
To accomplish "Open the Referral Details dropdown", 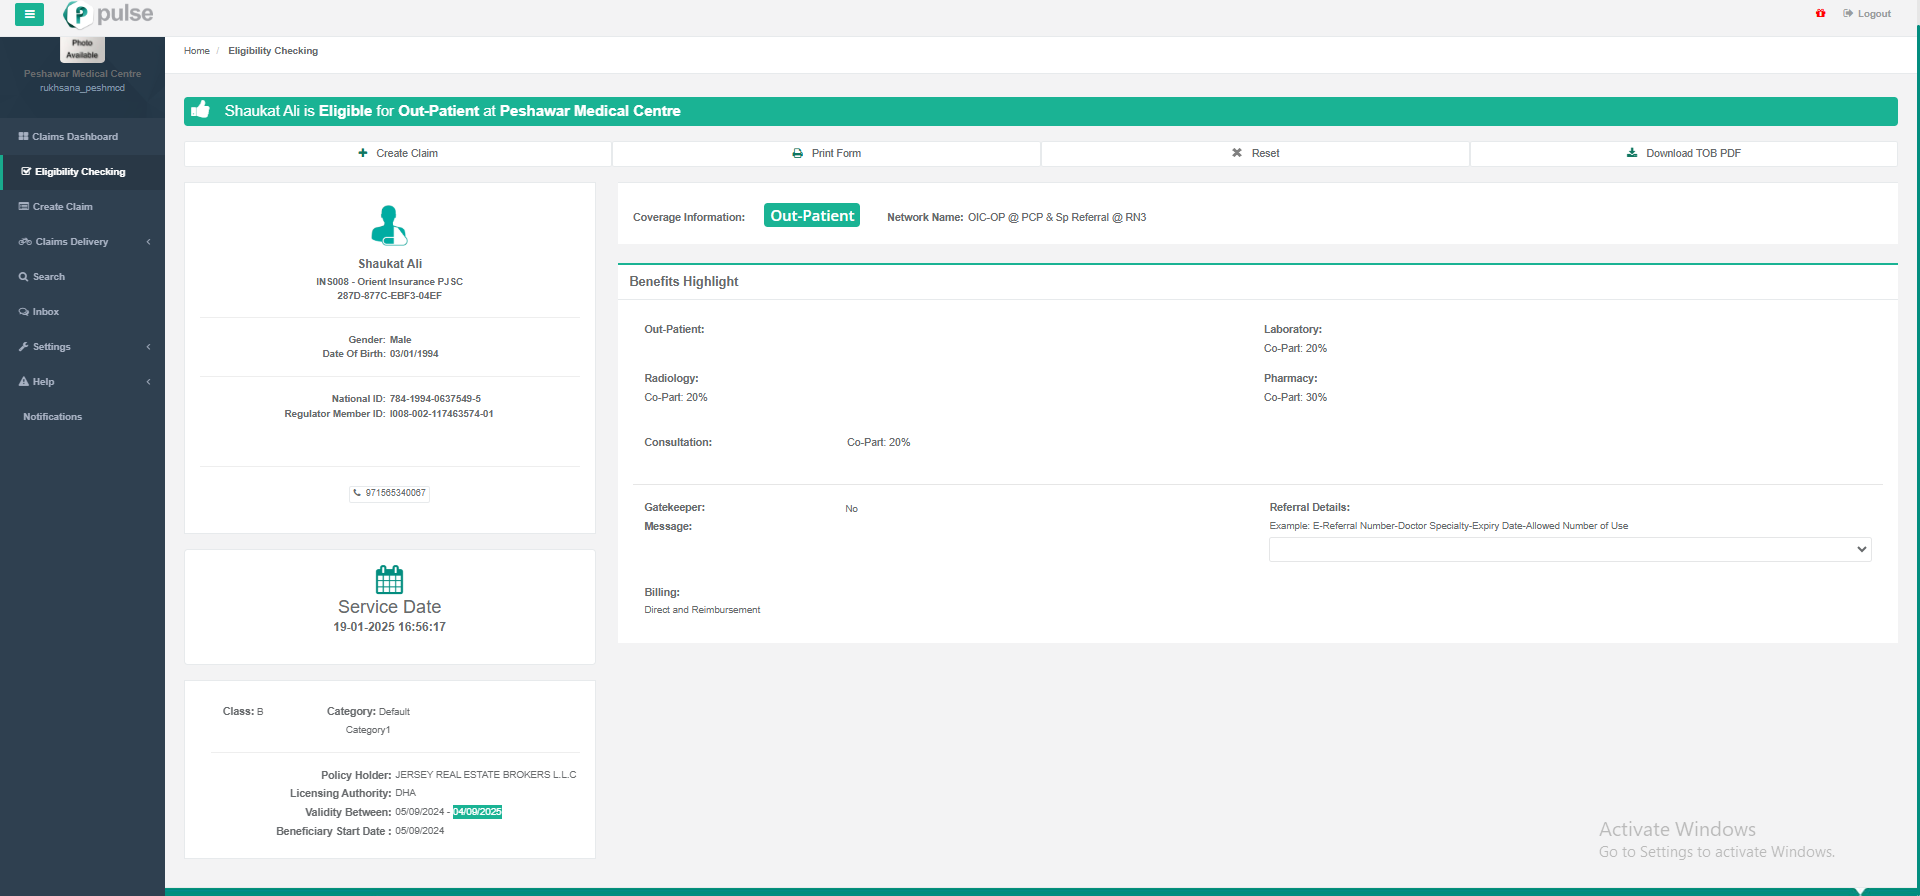I will [1569, 549].
